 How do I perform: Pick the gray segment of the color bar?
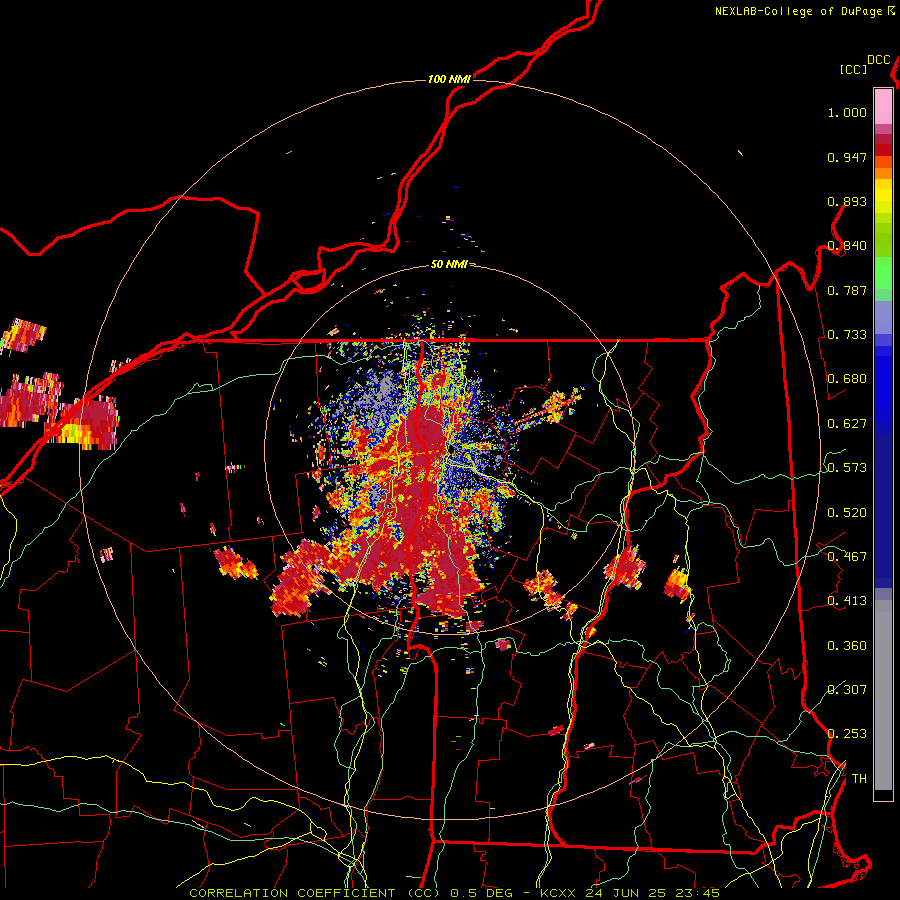(883, 695)
